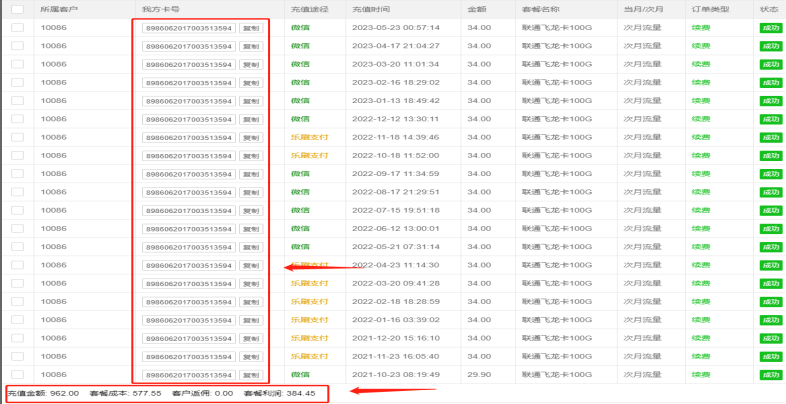Image resolution: width=786 pixels, height=404 pixels.
Task: Select card number field of 2022-12-12 13:30:11 row
Action: pos(189,120)
